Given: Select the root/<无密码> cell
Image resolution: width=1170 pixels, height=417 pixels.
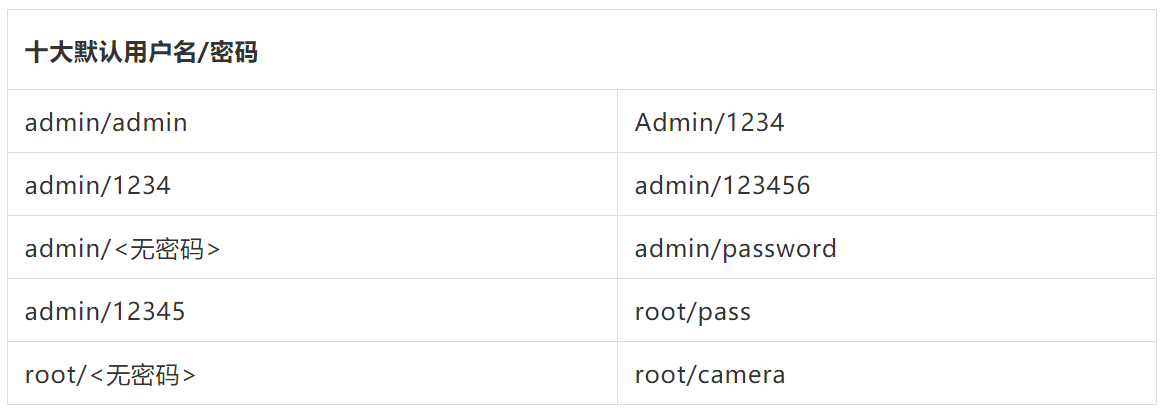Looking at the screenshot, I should [110, 375].
